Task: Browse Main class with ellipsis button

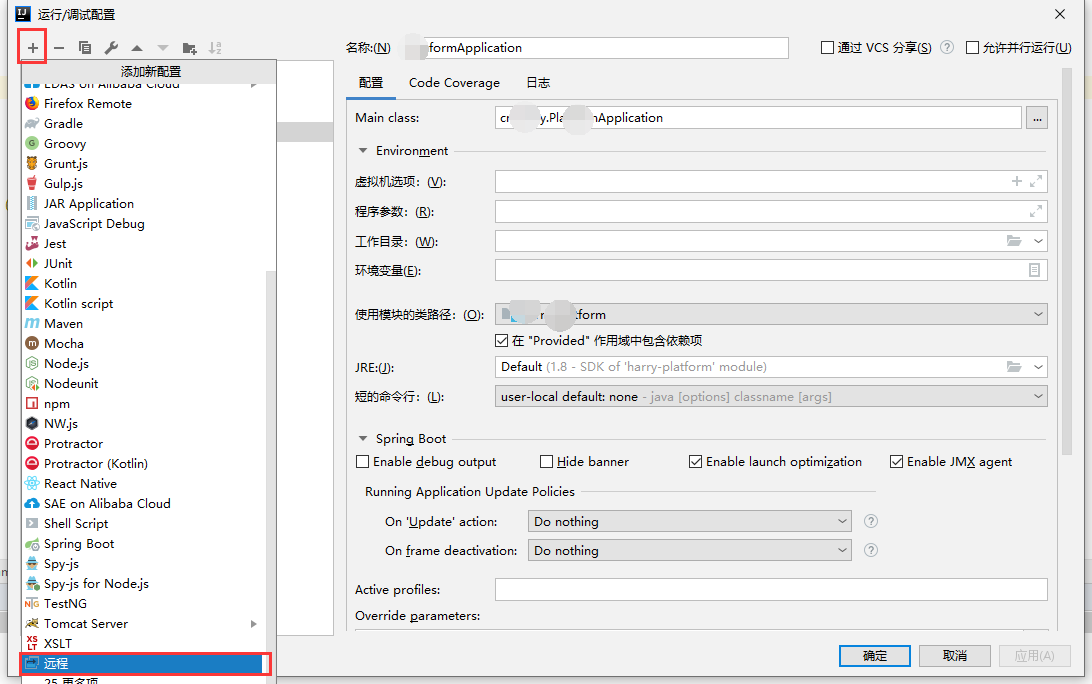Action: click(x=1037, y=118)
